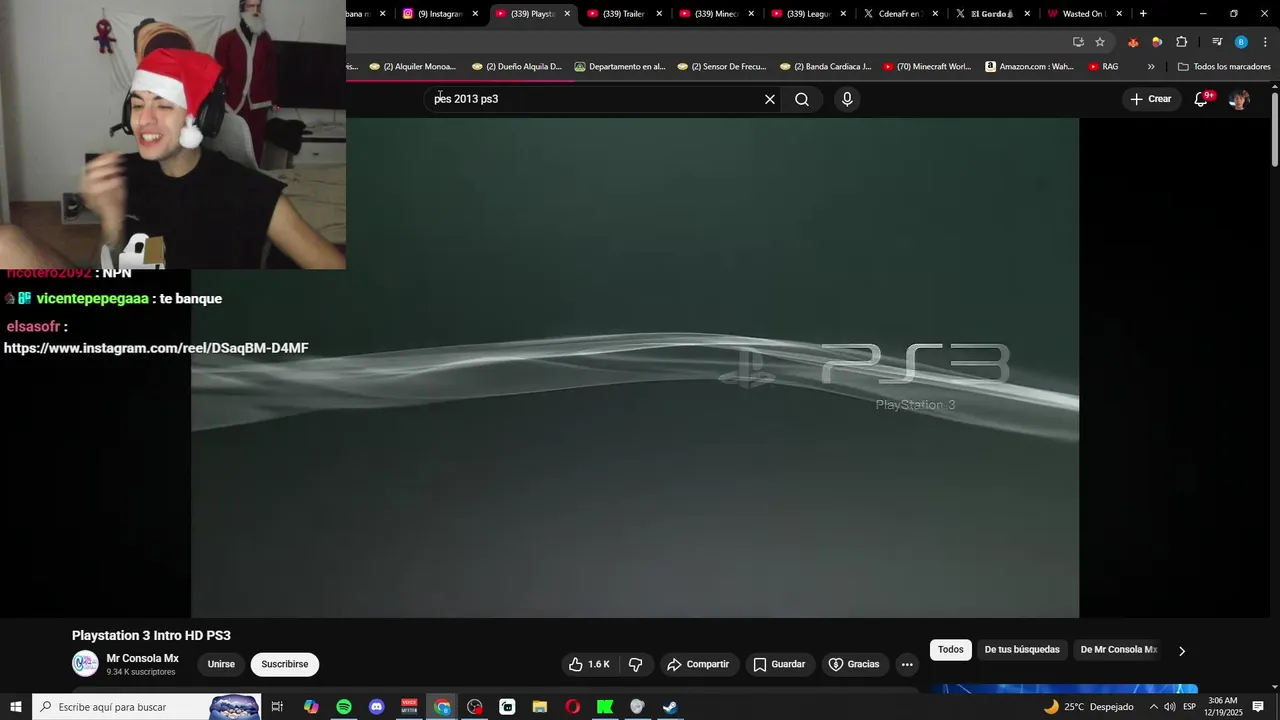Activate voice search microphone icon
Image resolution: width=1280 pixels, height=720 pixels.
[847, 99]
